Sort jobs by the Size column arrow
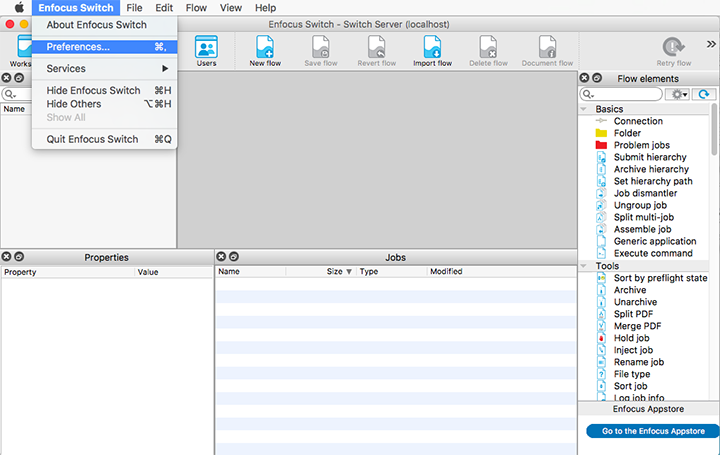 349,272
